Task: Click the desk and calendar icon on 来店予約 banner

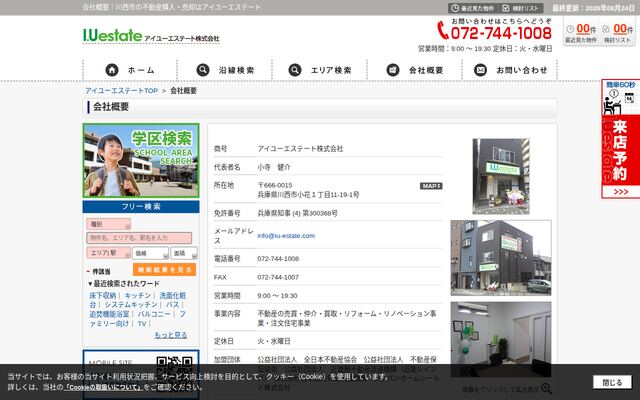Action: click(620, 102)
